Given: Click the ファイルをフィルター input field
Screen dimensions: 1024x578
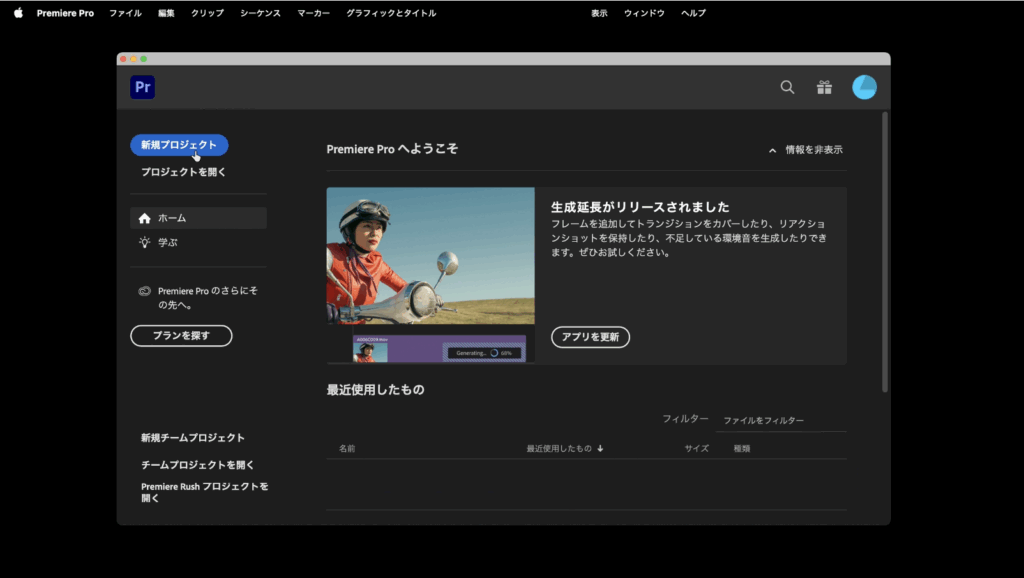Looking at the screenshot, I should pyautogui.click(x=780, y=421).
